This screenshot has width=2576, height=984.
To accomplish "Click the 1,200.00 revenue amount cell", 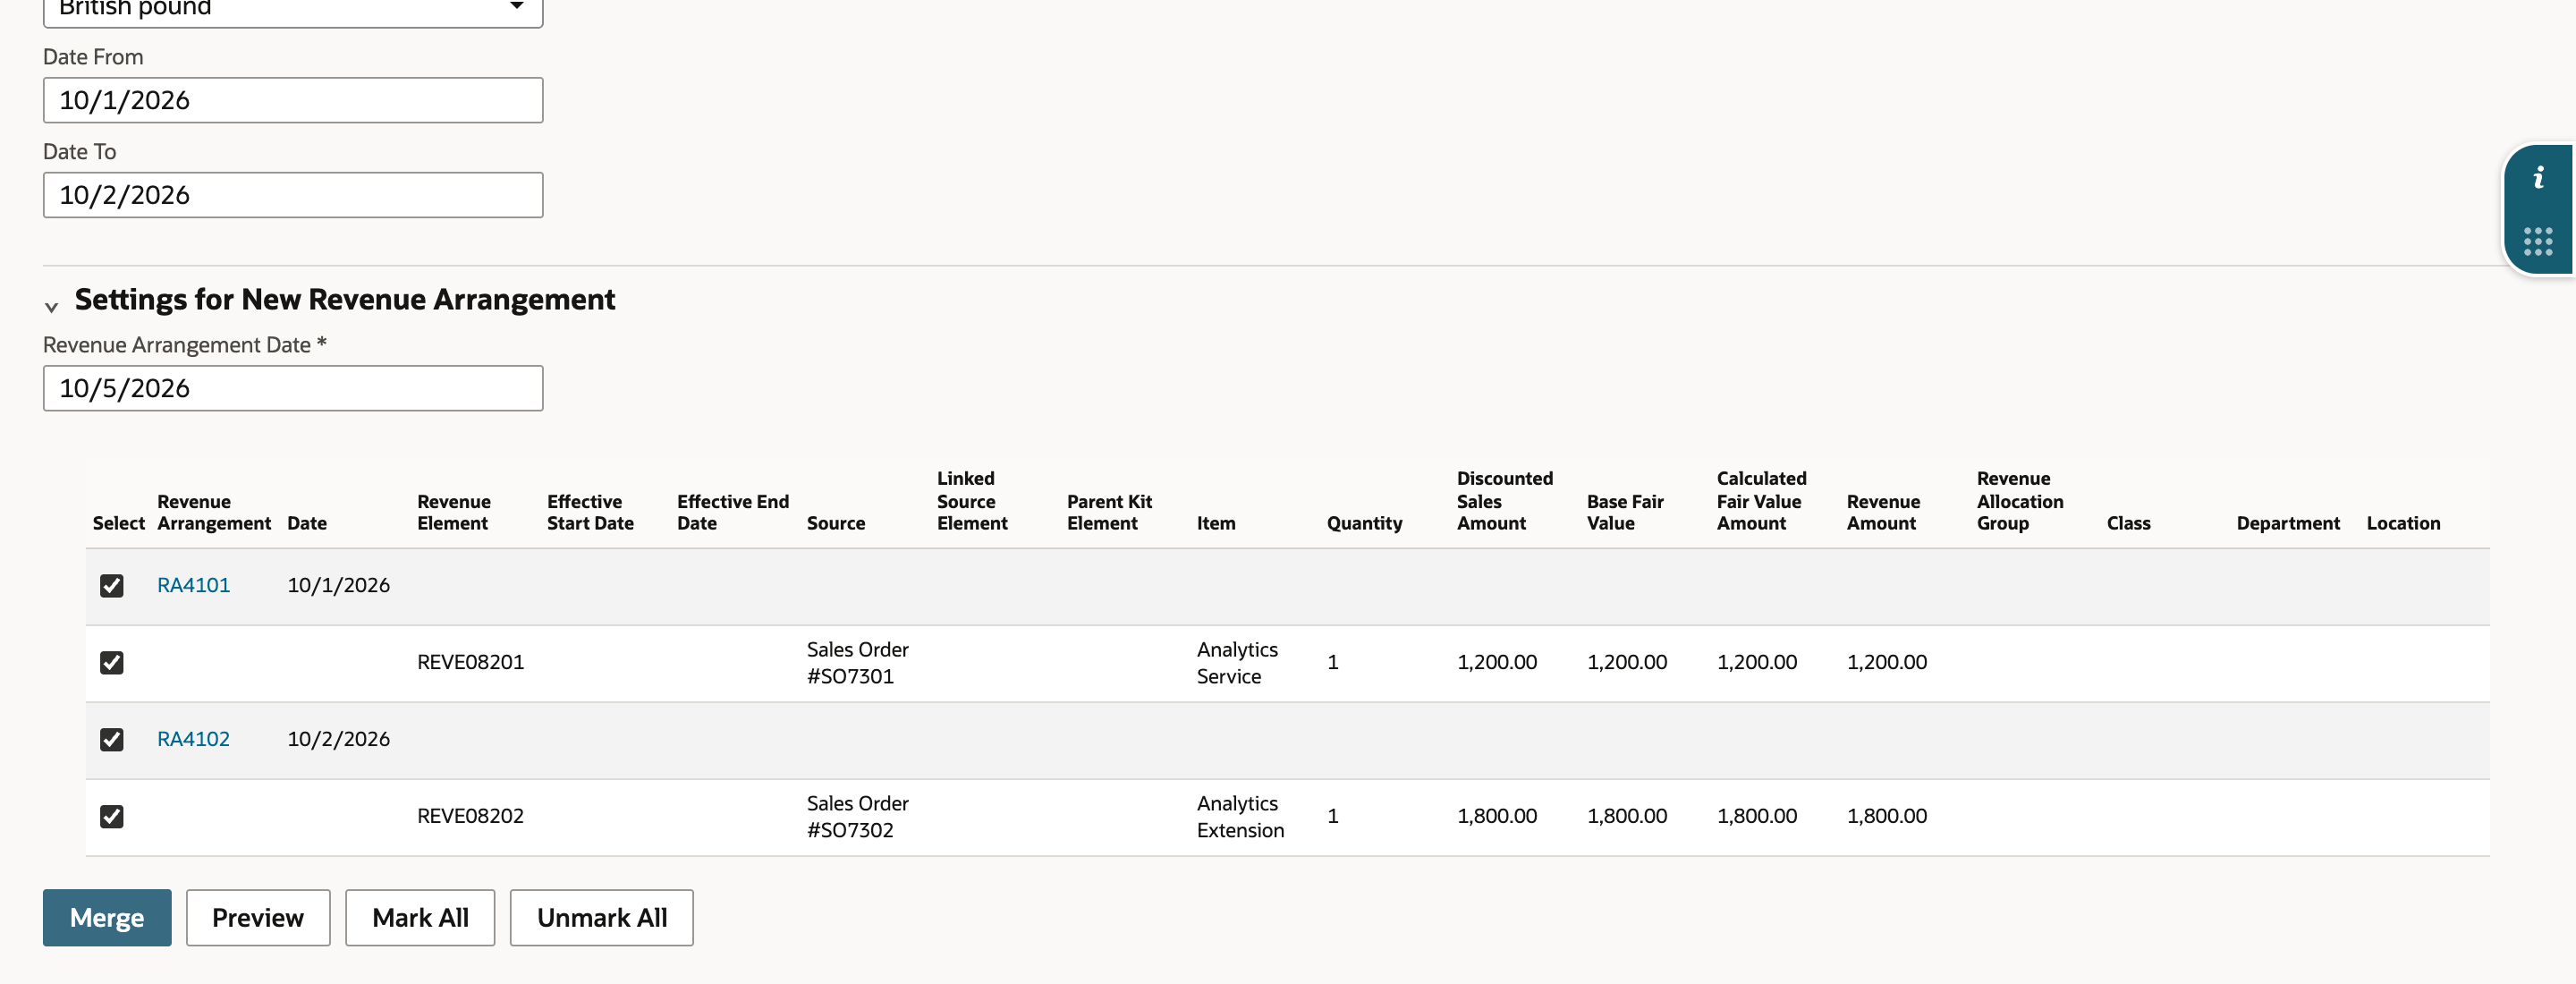I will 1886,662.
